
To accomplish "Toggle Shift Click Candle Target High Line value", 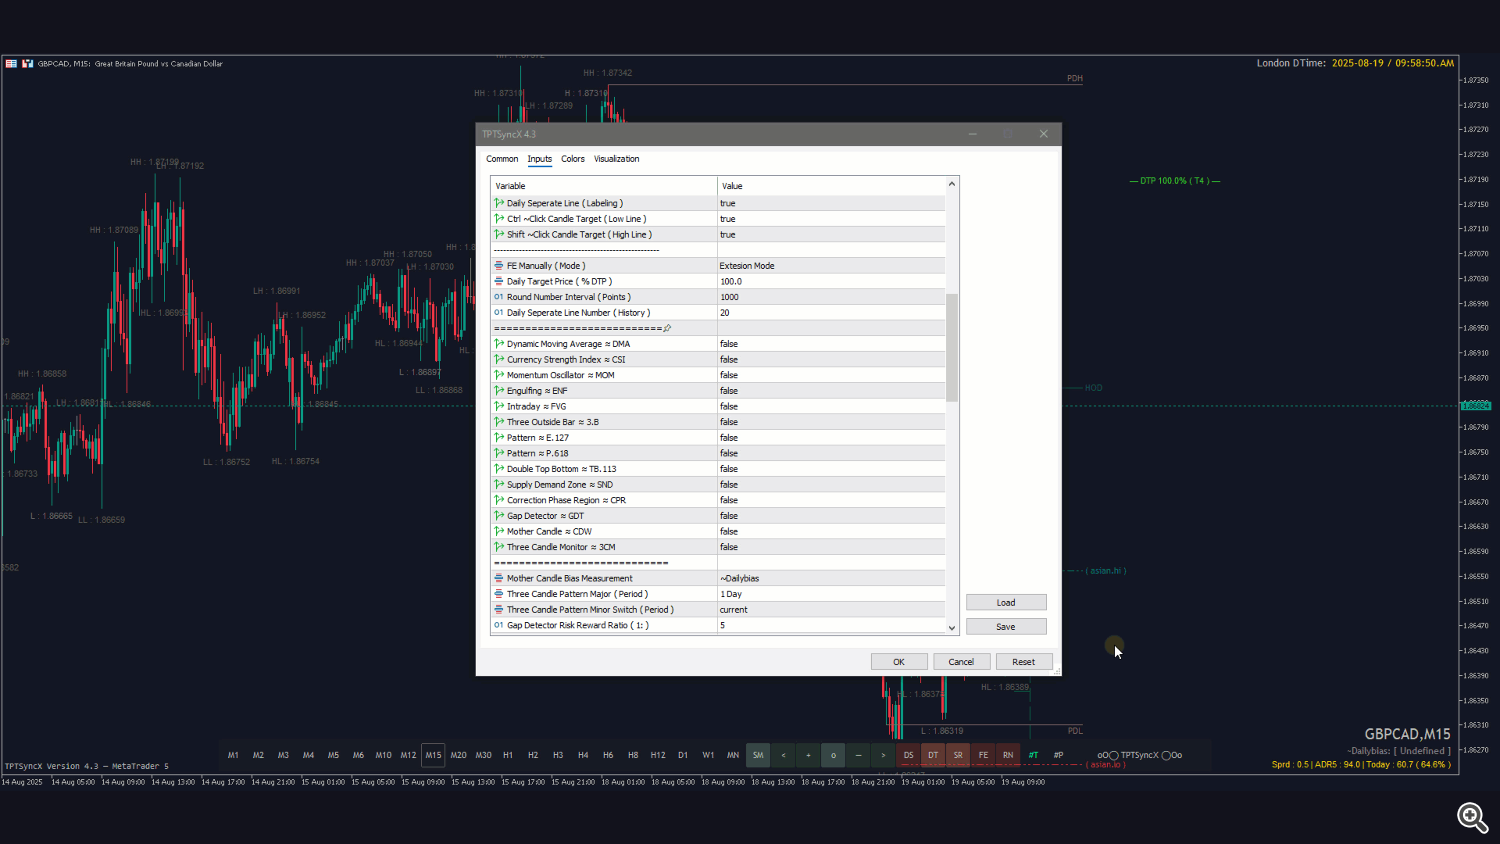I will click(x=831, y=235).
